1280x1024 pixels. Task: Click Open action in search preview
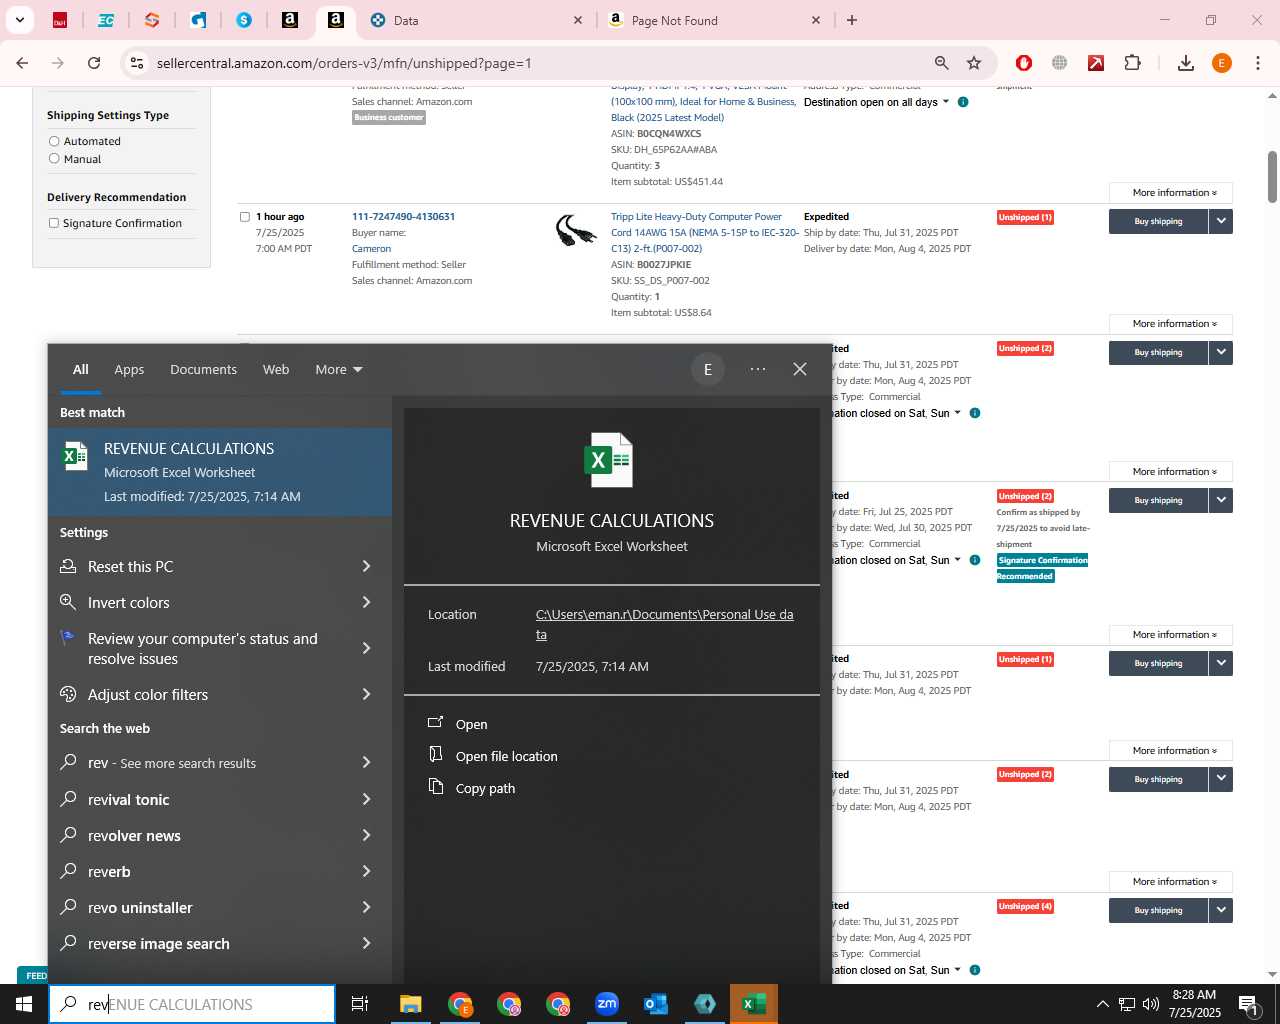(471, 724)
